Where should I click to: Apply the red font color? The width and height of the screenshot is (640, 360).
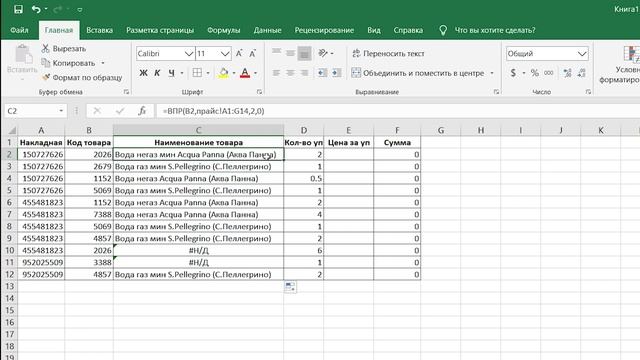pos(245,73)
